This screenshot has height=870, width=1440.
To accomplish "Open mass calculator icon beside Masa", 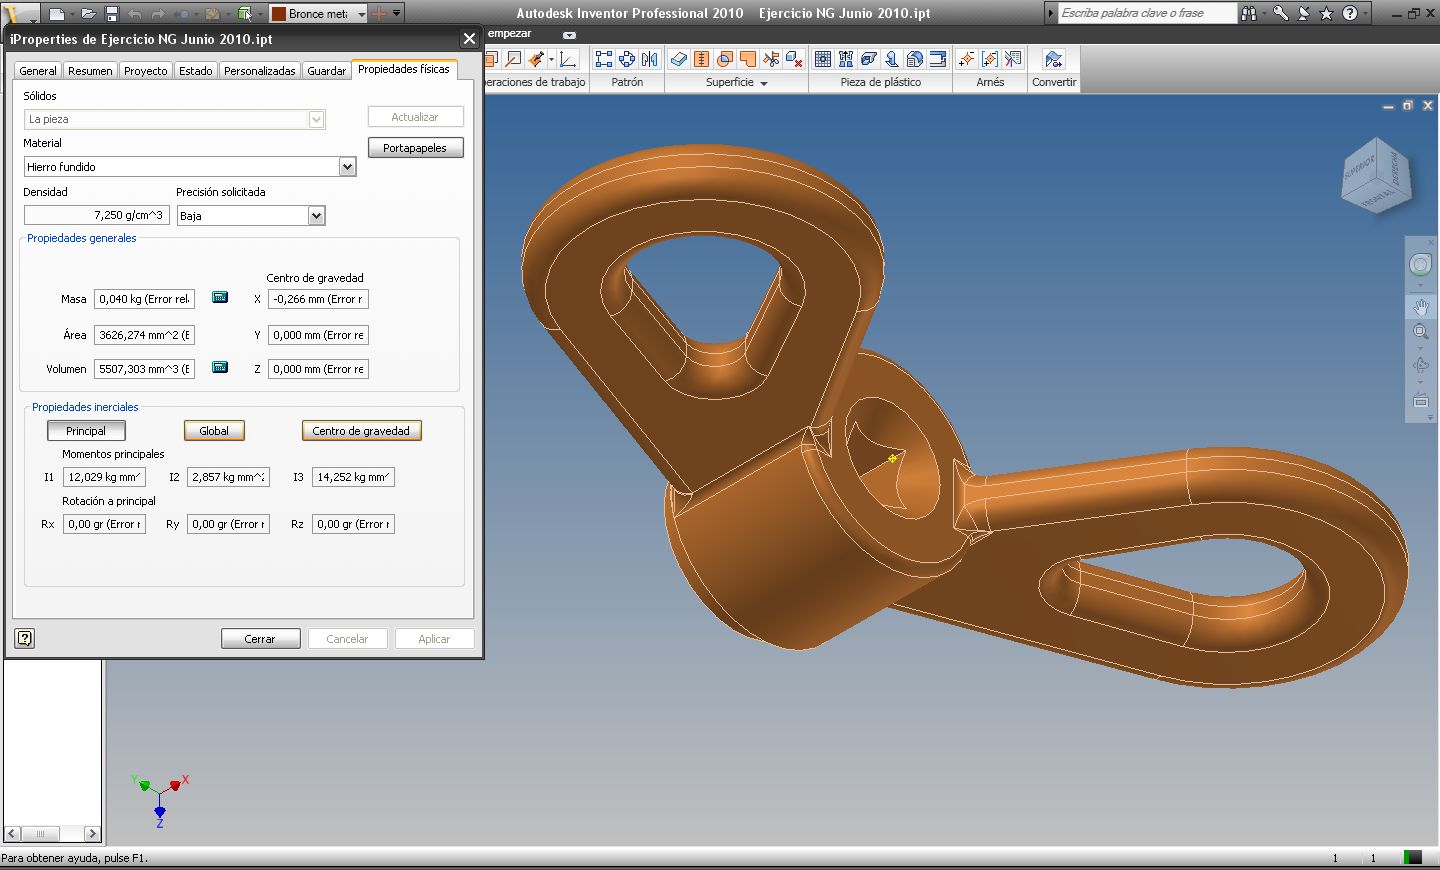I will click(220, 297).
